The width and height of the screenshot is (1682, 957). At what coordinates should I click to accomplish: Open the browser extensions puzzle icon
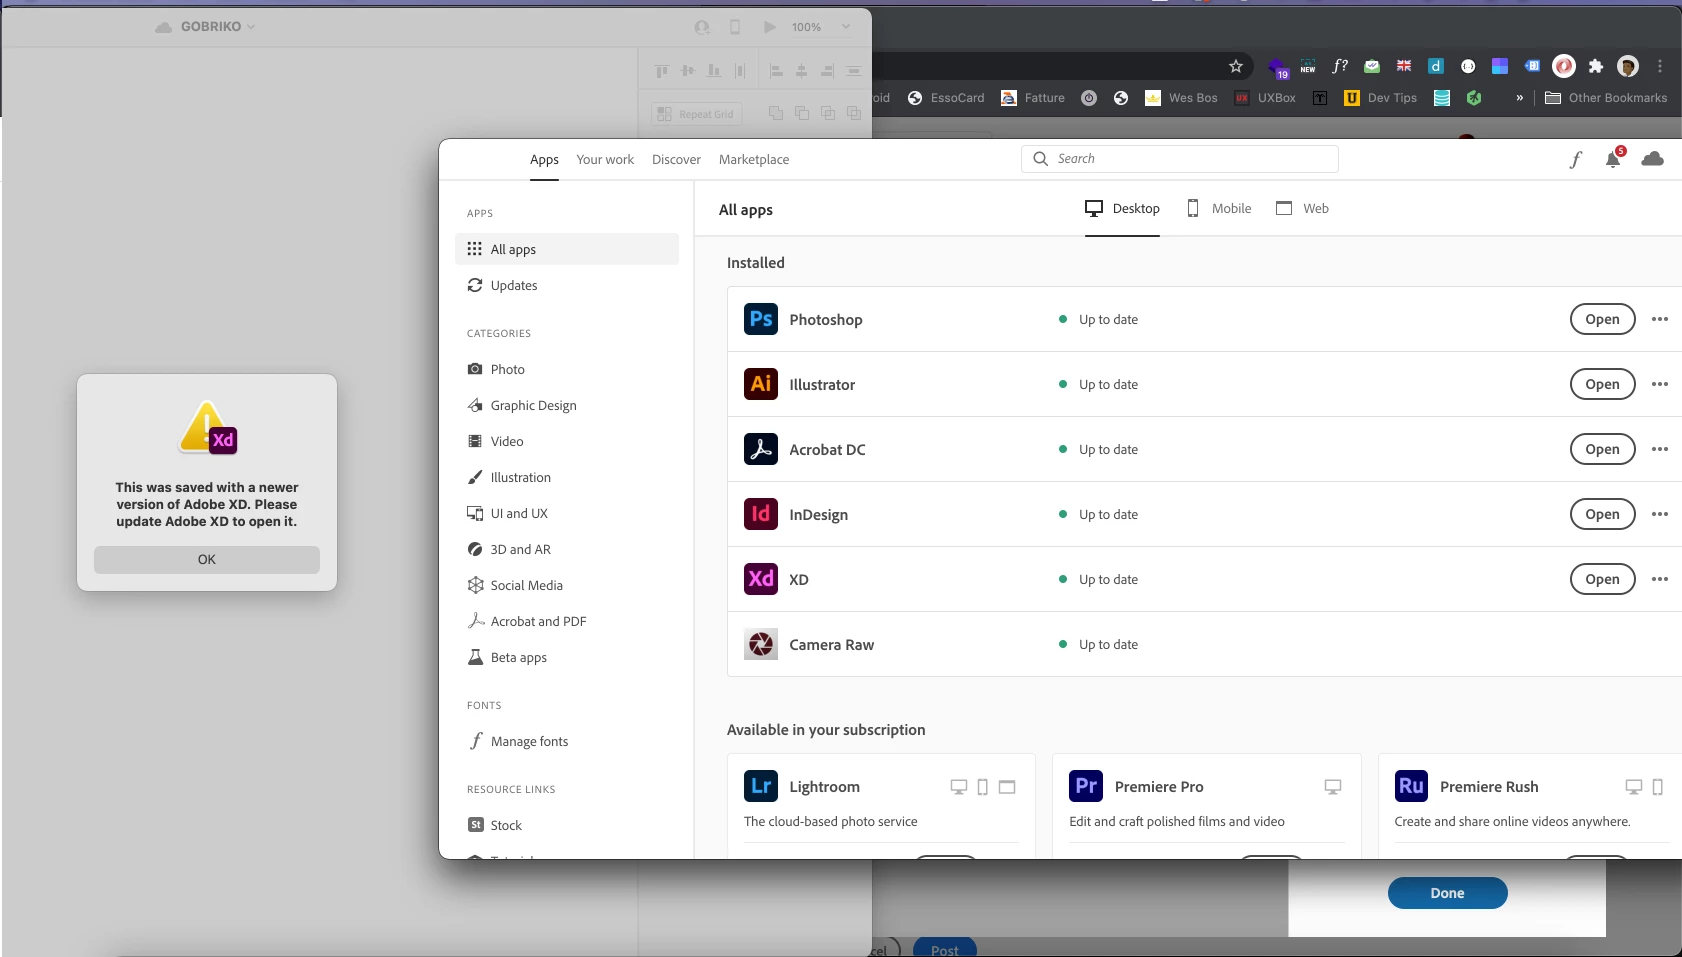pyautogui.click(x=1596, y=66)
